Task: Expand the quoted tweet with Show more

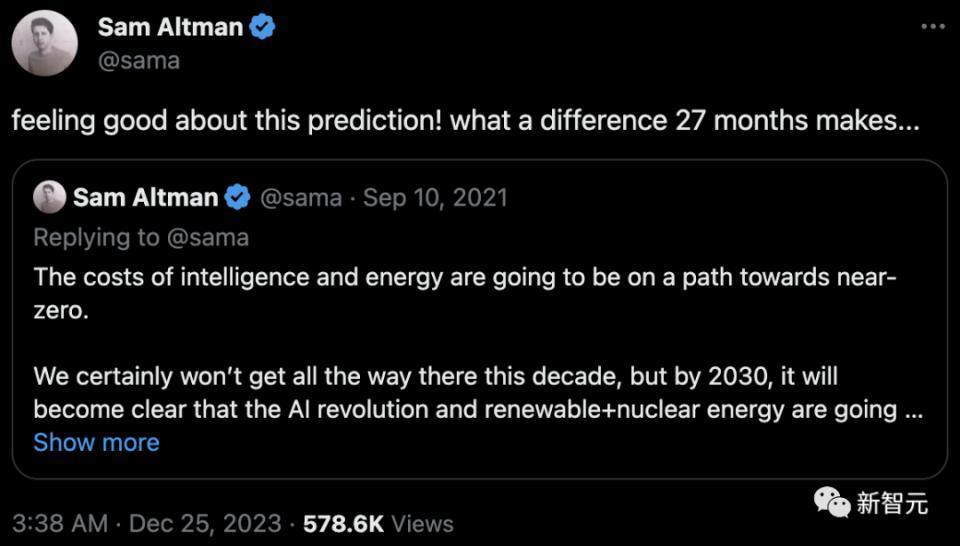Action: click(x=96, y=442)
